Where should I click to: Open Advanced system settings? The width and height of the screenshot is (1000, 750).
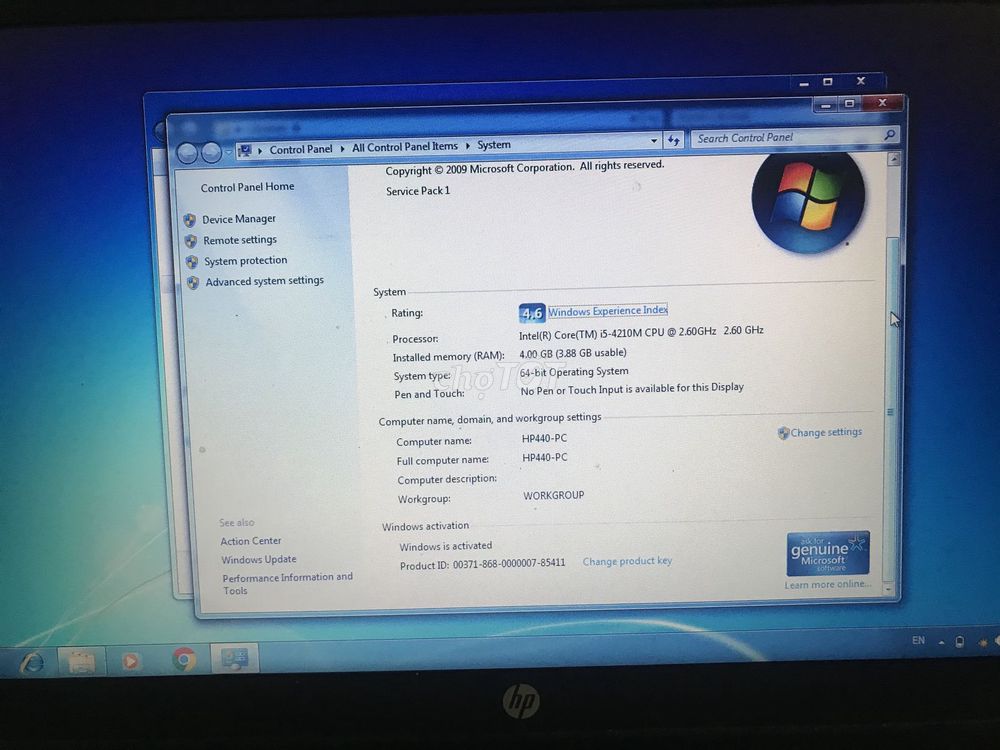(264, 281)
